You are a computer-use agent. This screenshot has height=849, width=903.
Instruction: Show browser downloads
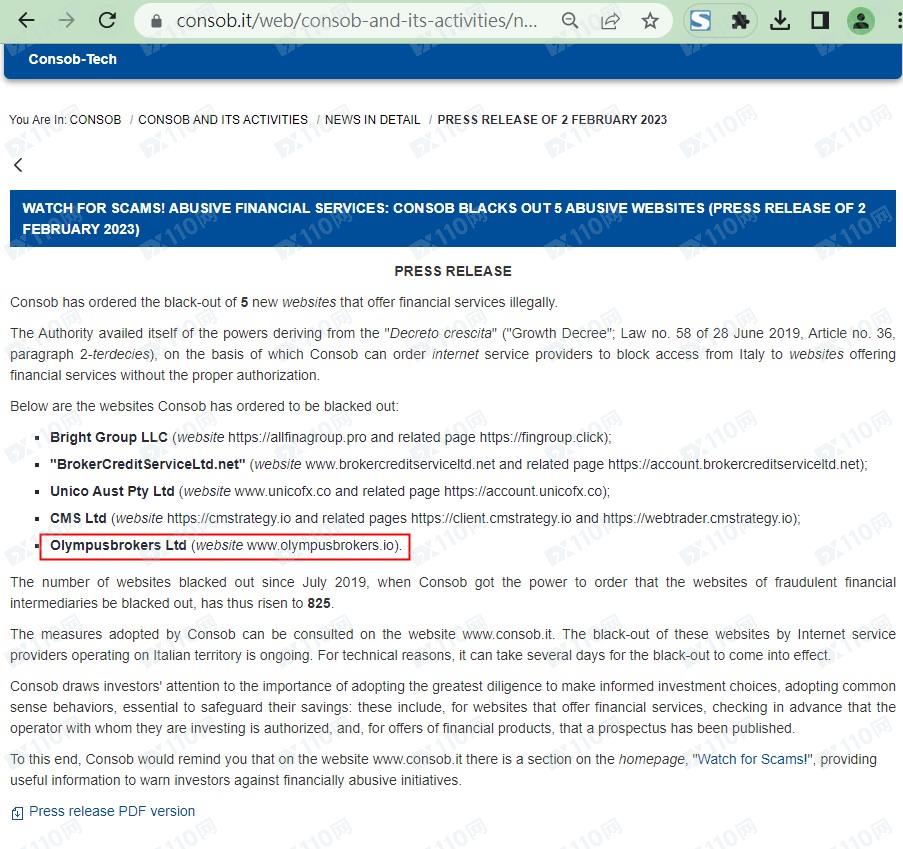(x=781, y=21)
